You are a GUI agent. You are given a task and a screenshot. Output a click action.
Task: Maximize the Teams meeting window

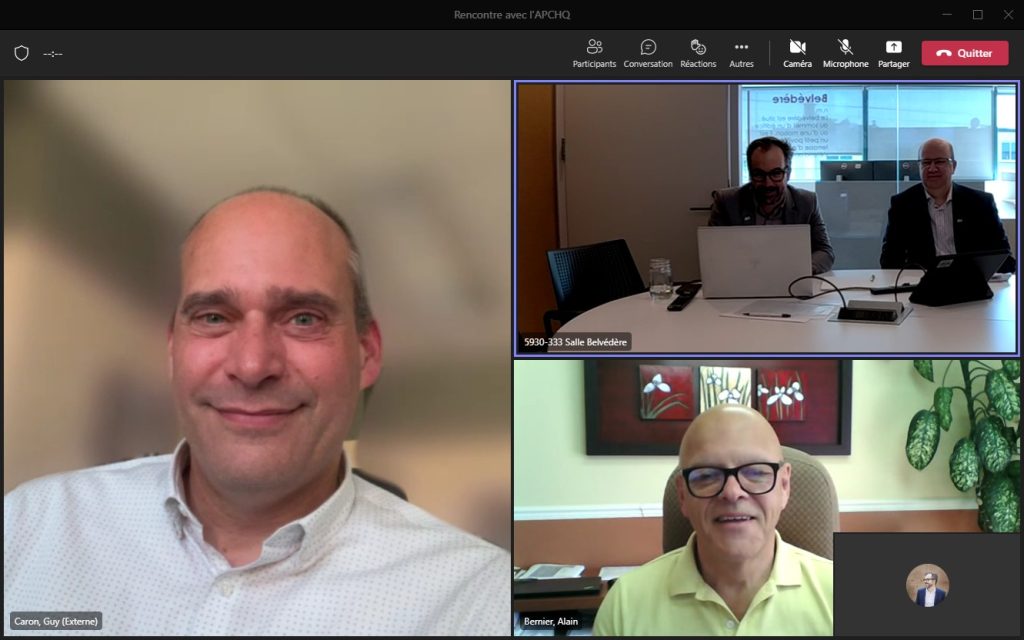pyautogui.click(x=977, y=14)
